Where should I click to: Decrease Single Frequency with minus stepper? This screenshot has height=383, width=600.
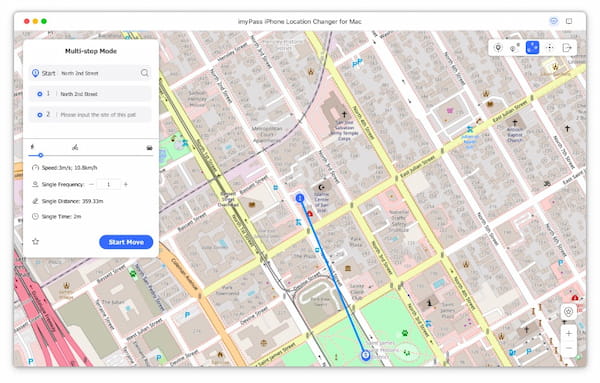[x=91, y=184]
